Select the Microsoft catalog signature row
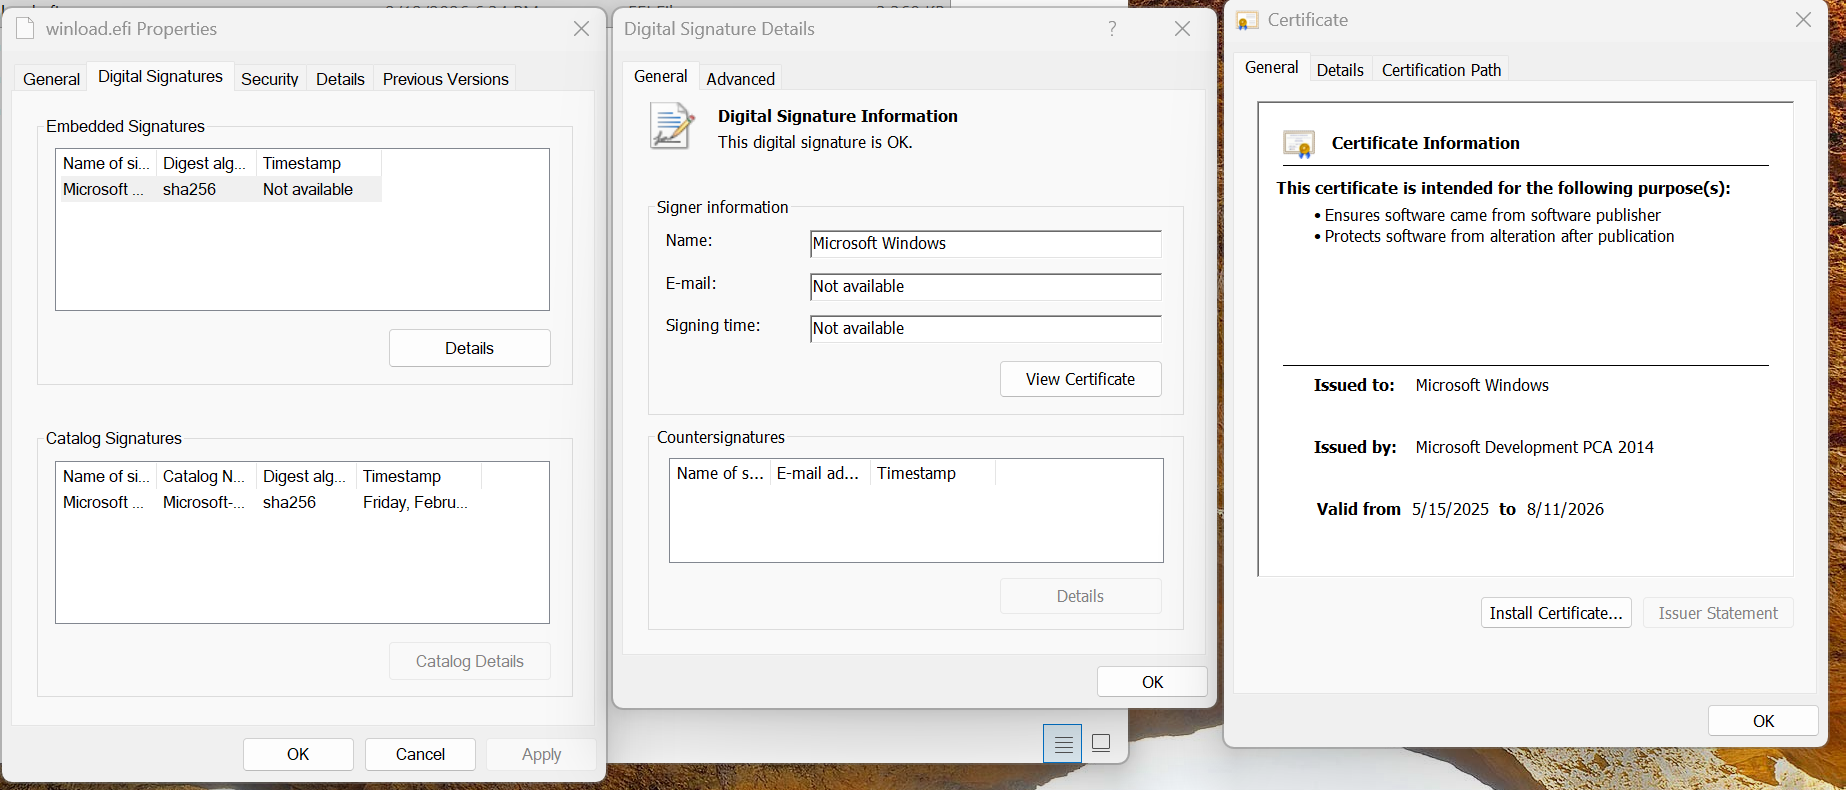This screenshot has height=790, width=1846. tap(270, 502)
